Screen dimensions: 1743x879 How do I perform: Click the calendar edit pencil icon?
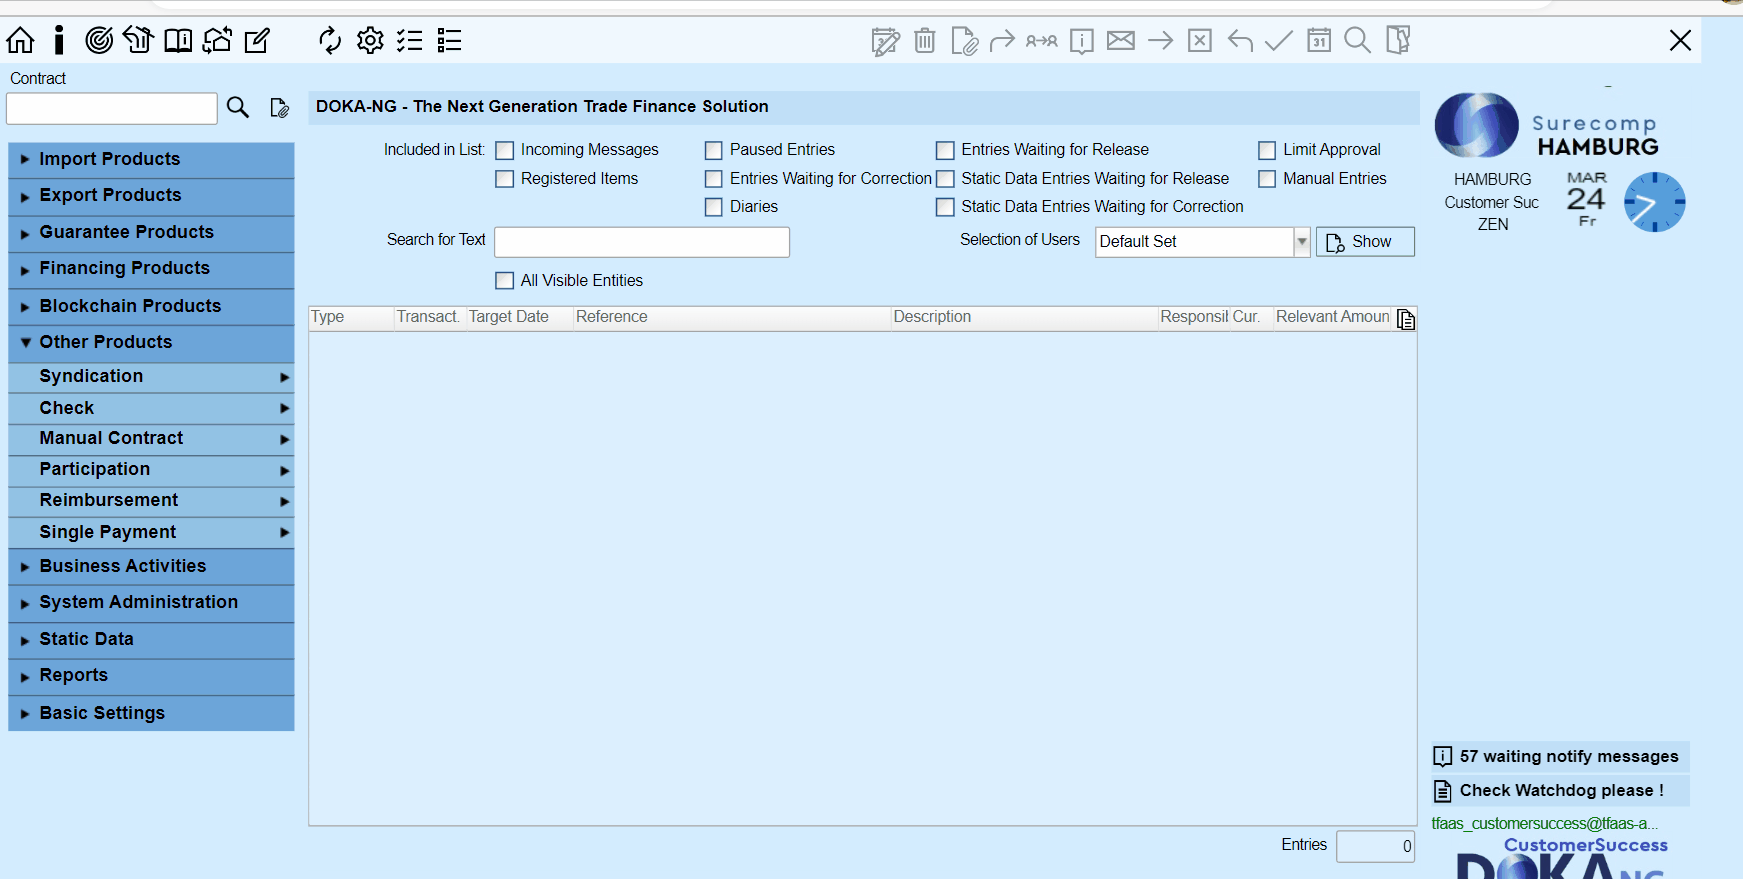click(x=885, y=41)
